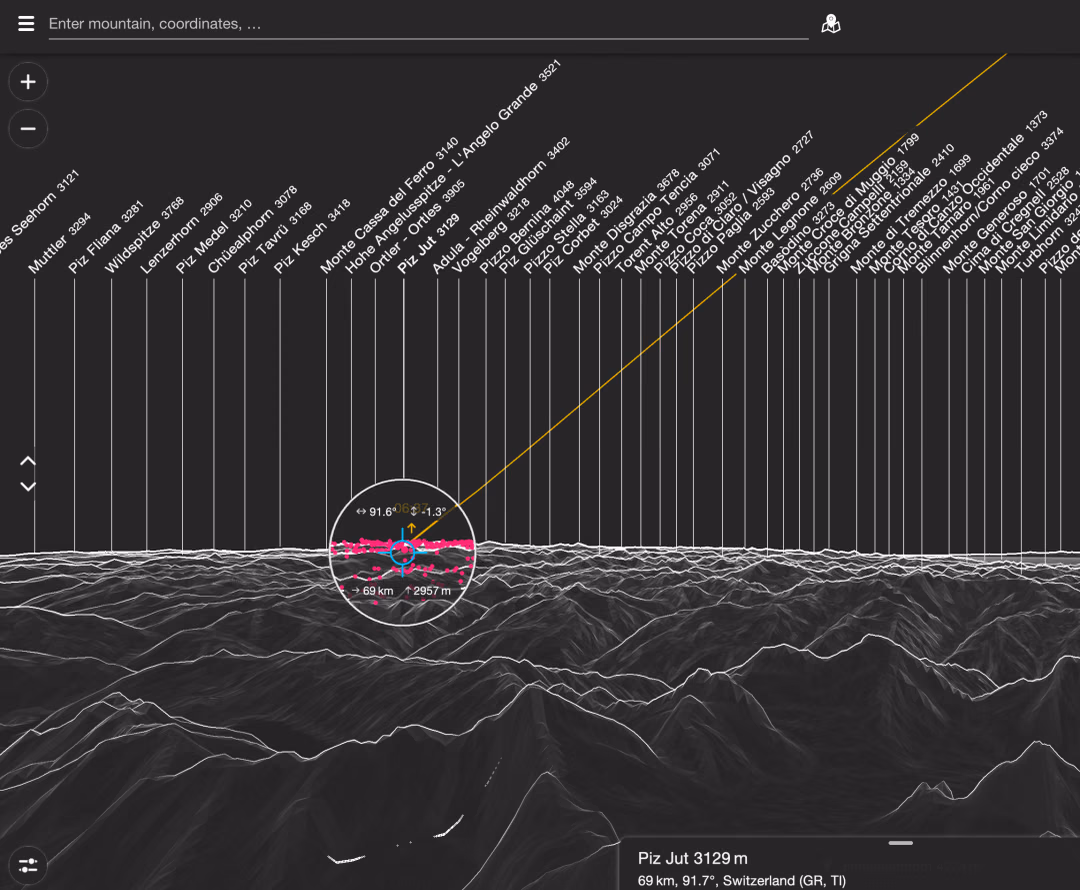Zoom out with the minus button
Image resolution: width=1080 pixels, height=890 pixels.
coord(28,129)
